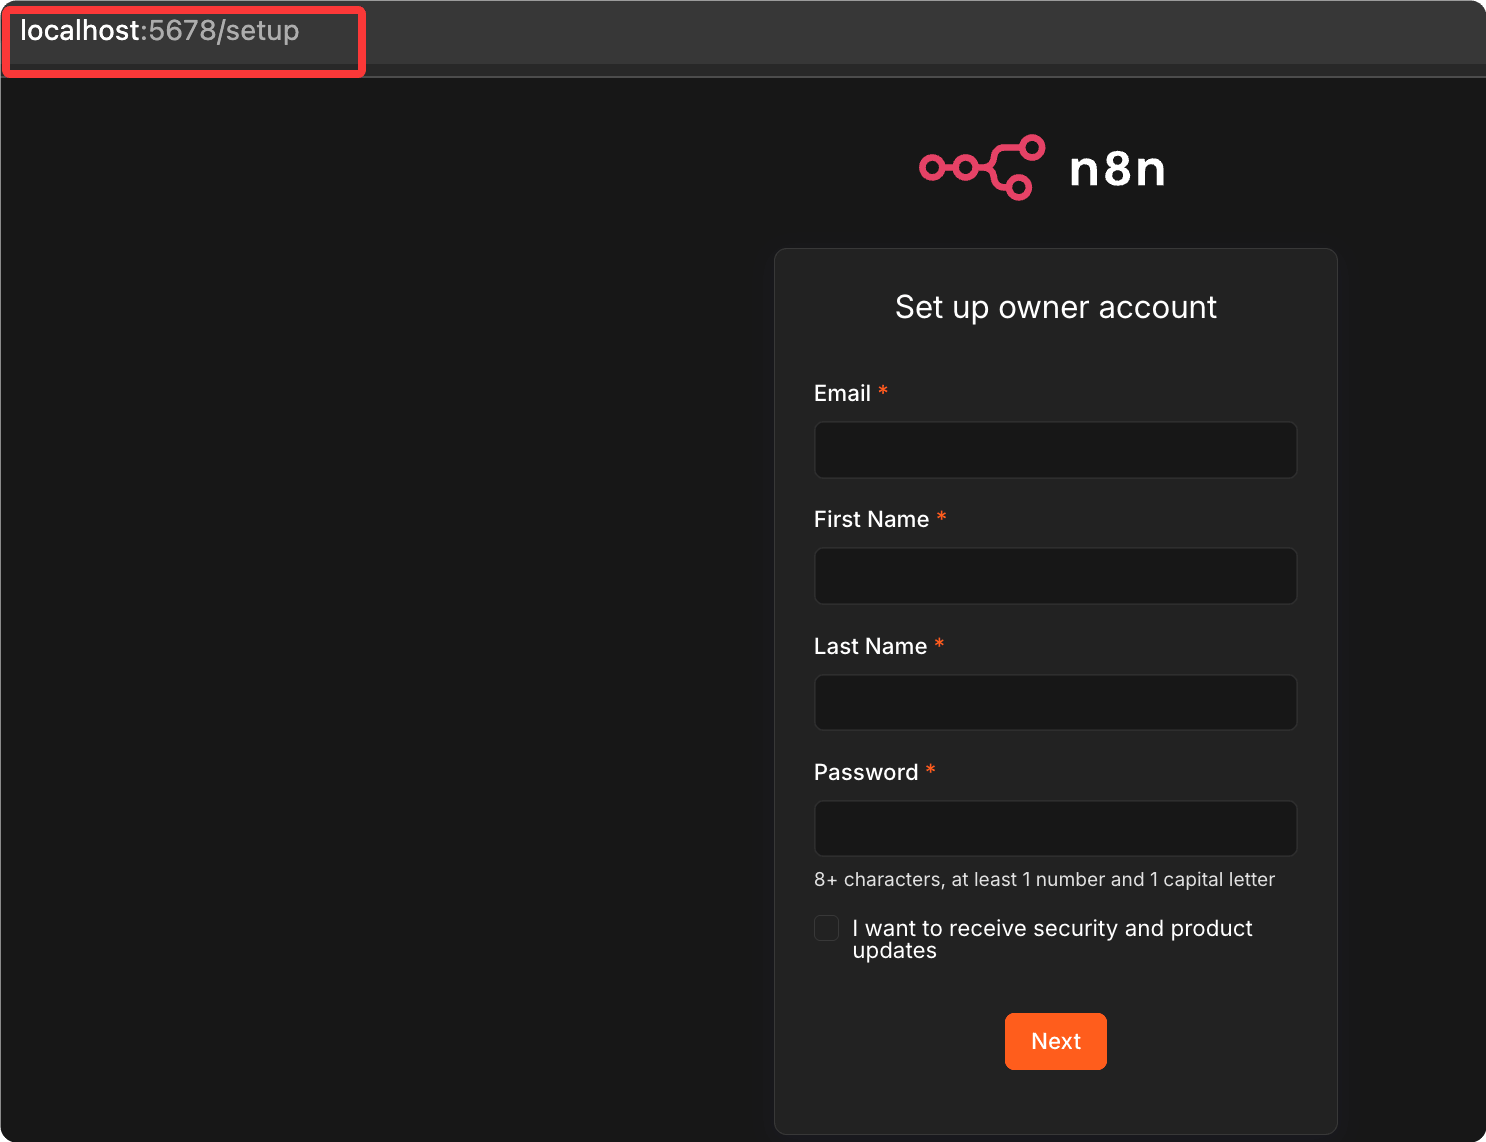This screenshot has width=1486, height=1142.
Task: Enable security and product updates checkbox
Action: click(x=827, y=928)
